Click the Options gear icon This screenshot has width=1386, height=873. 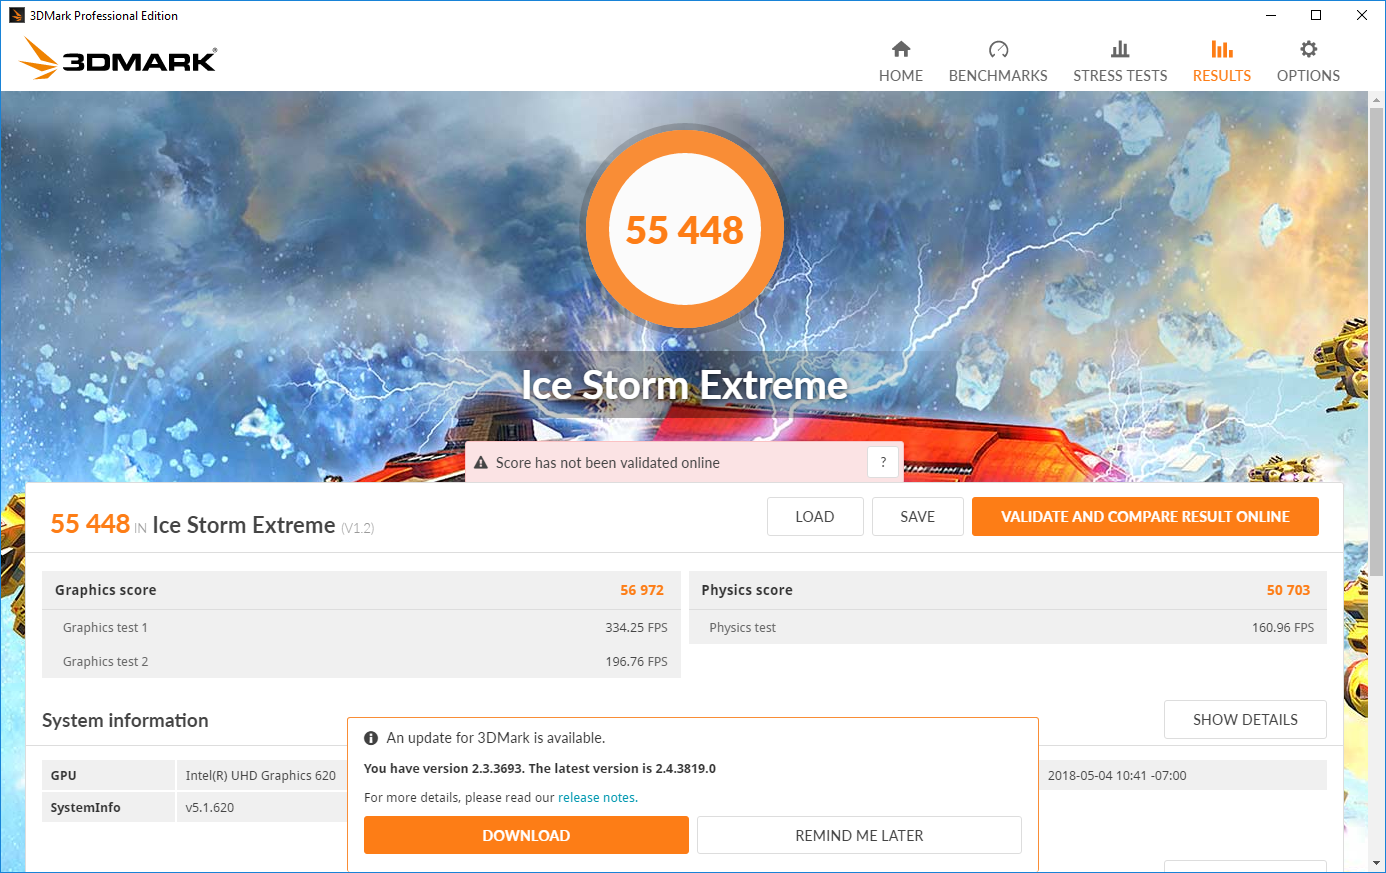(x=1308, y=49)
